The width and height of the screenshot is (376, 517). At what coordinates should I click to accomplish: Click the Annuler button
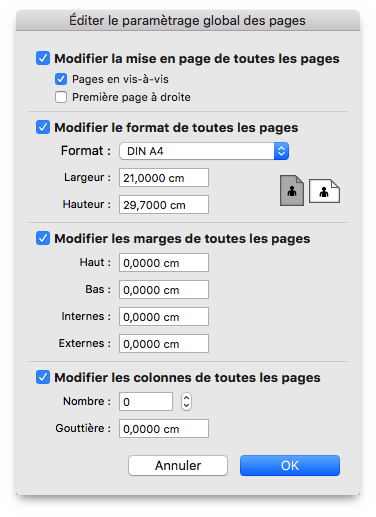178,465
